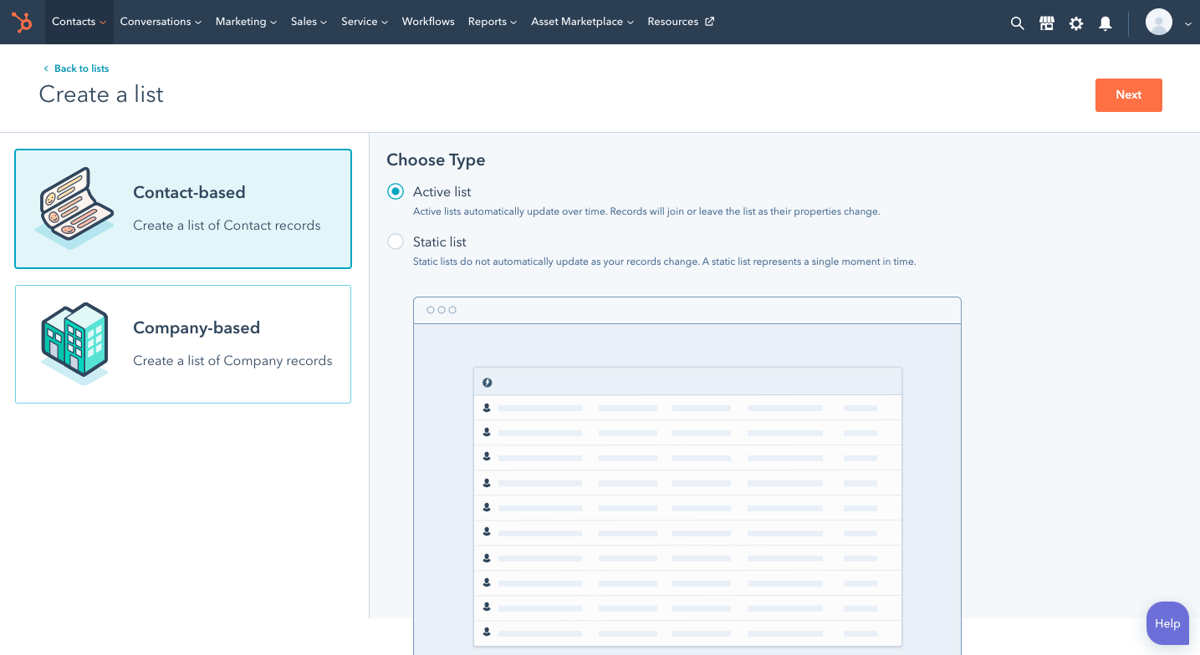This screenshot has height=655, width=1200.
Task: Click the Choose Type heading
Action: (436, 160)
